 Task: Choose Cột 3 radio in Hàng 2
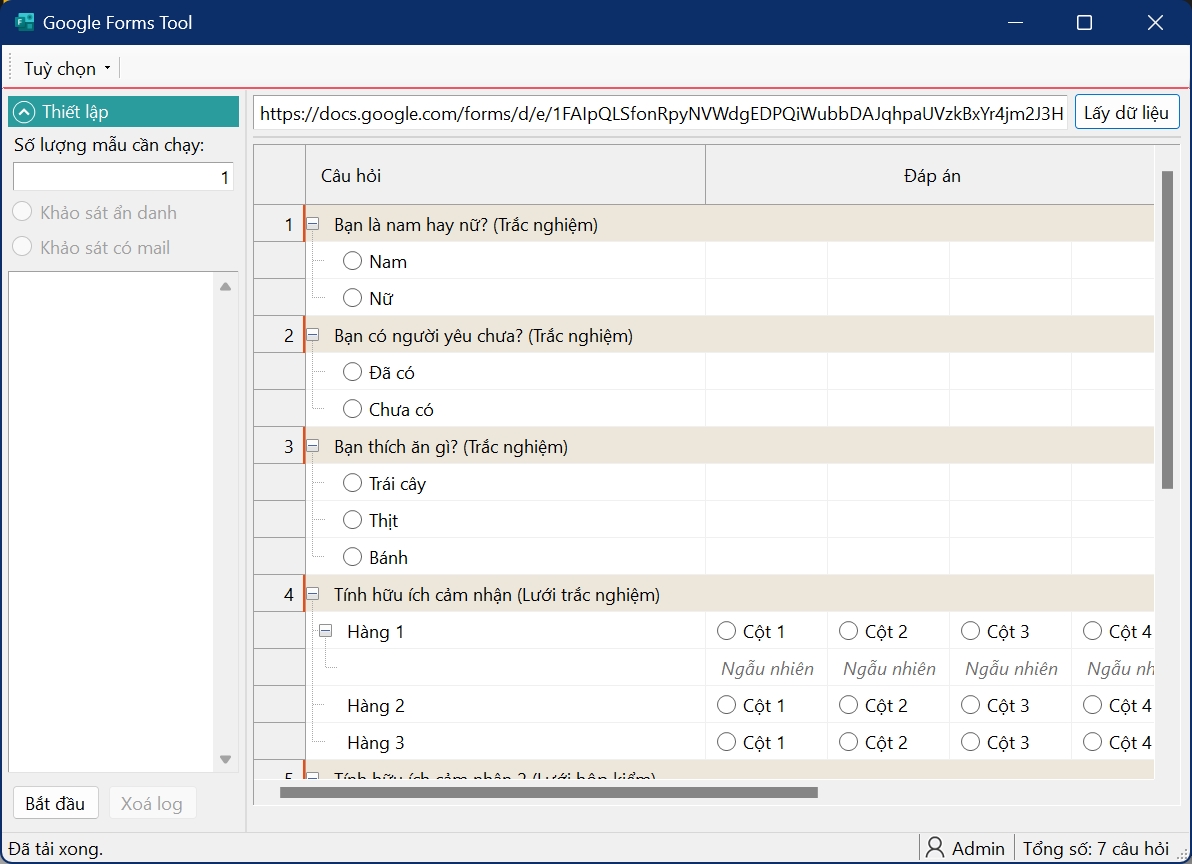(x=971, y=705)
